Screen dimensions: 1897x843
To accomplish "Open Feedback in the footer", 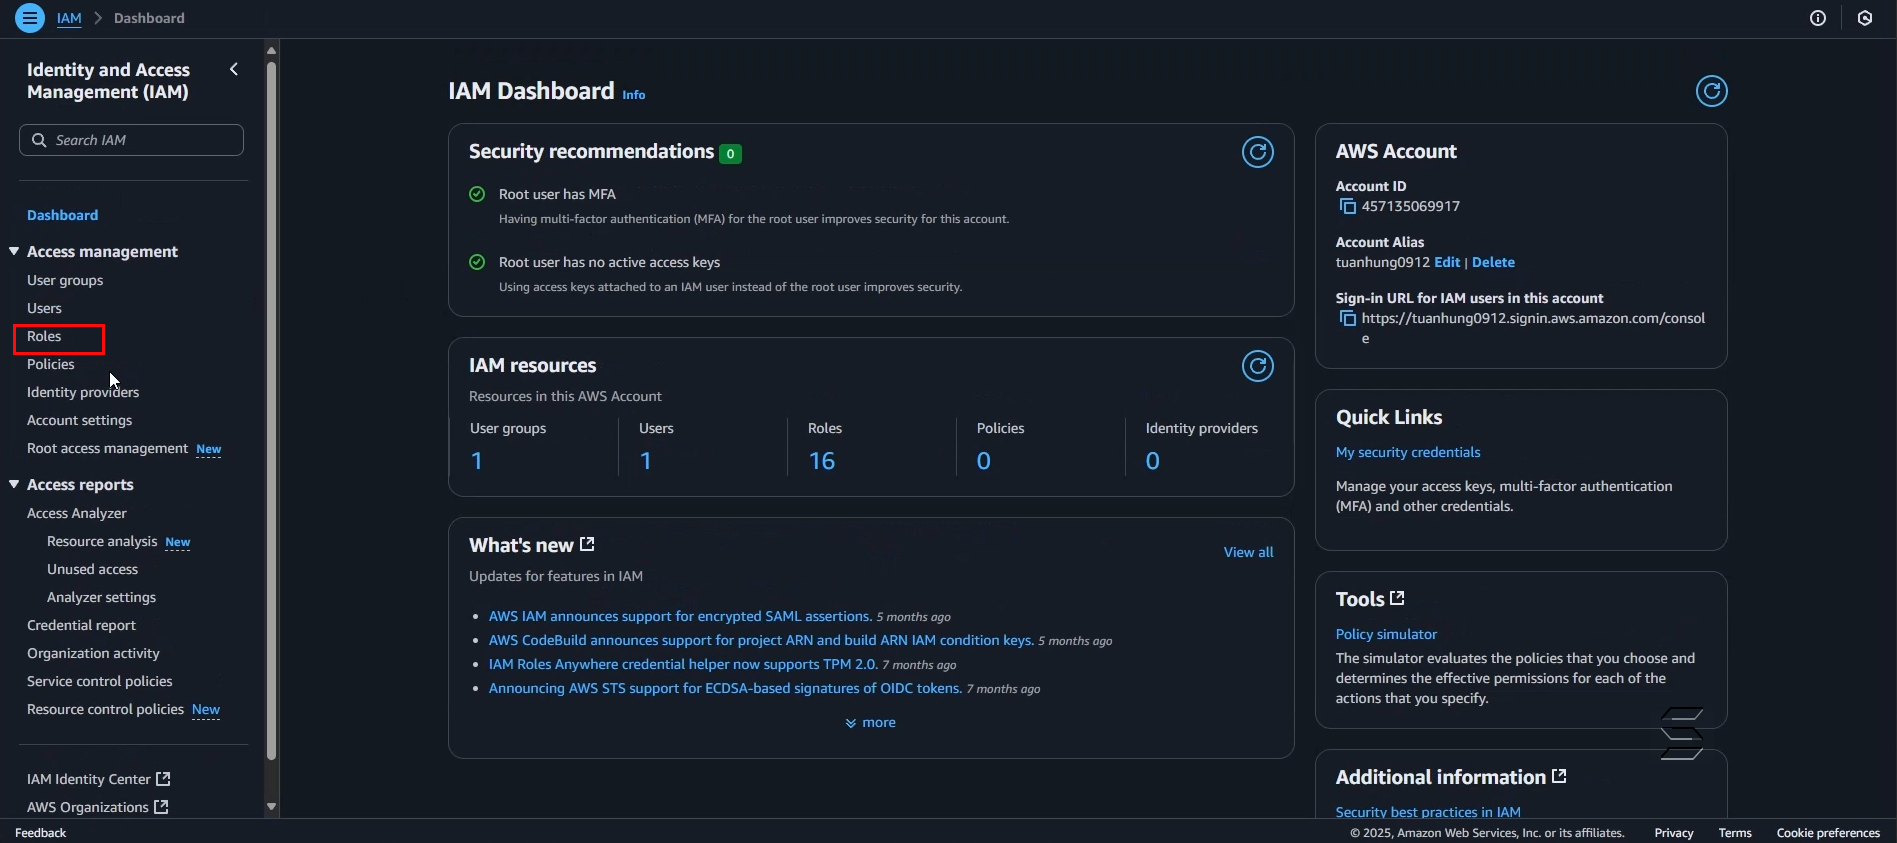I will point(41,832).
